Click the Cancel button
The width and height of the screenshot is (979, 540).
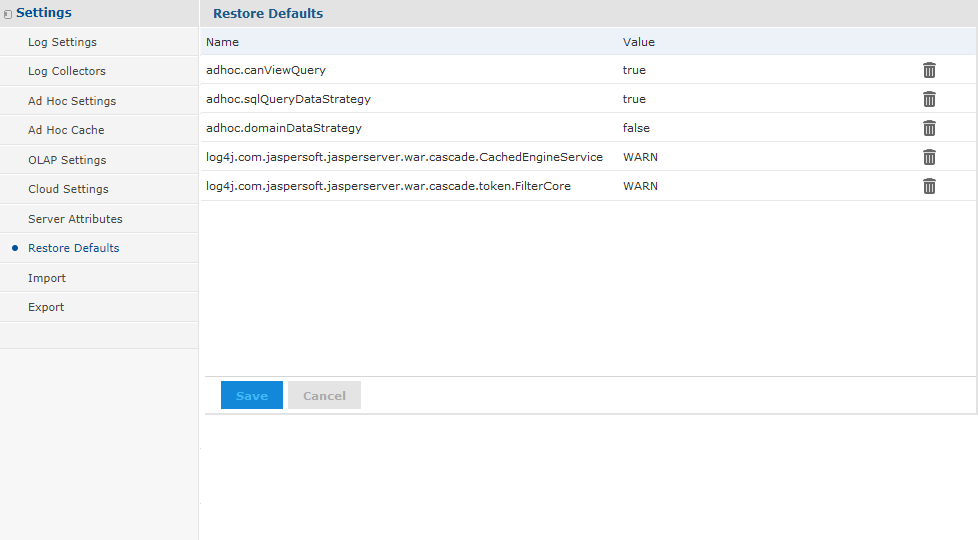pos(324,395)
